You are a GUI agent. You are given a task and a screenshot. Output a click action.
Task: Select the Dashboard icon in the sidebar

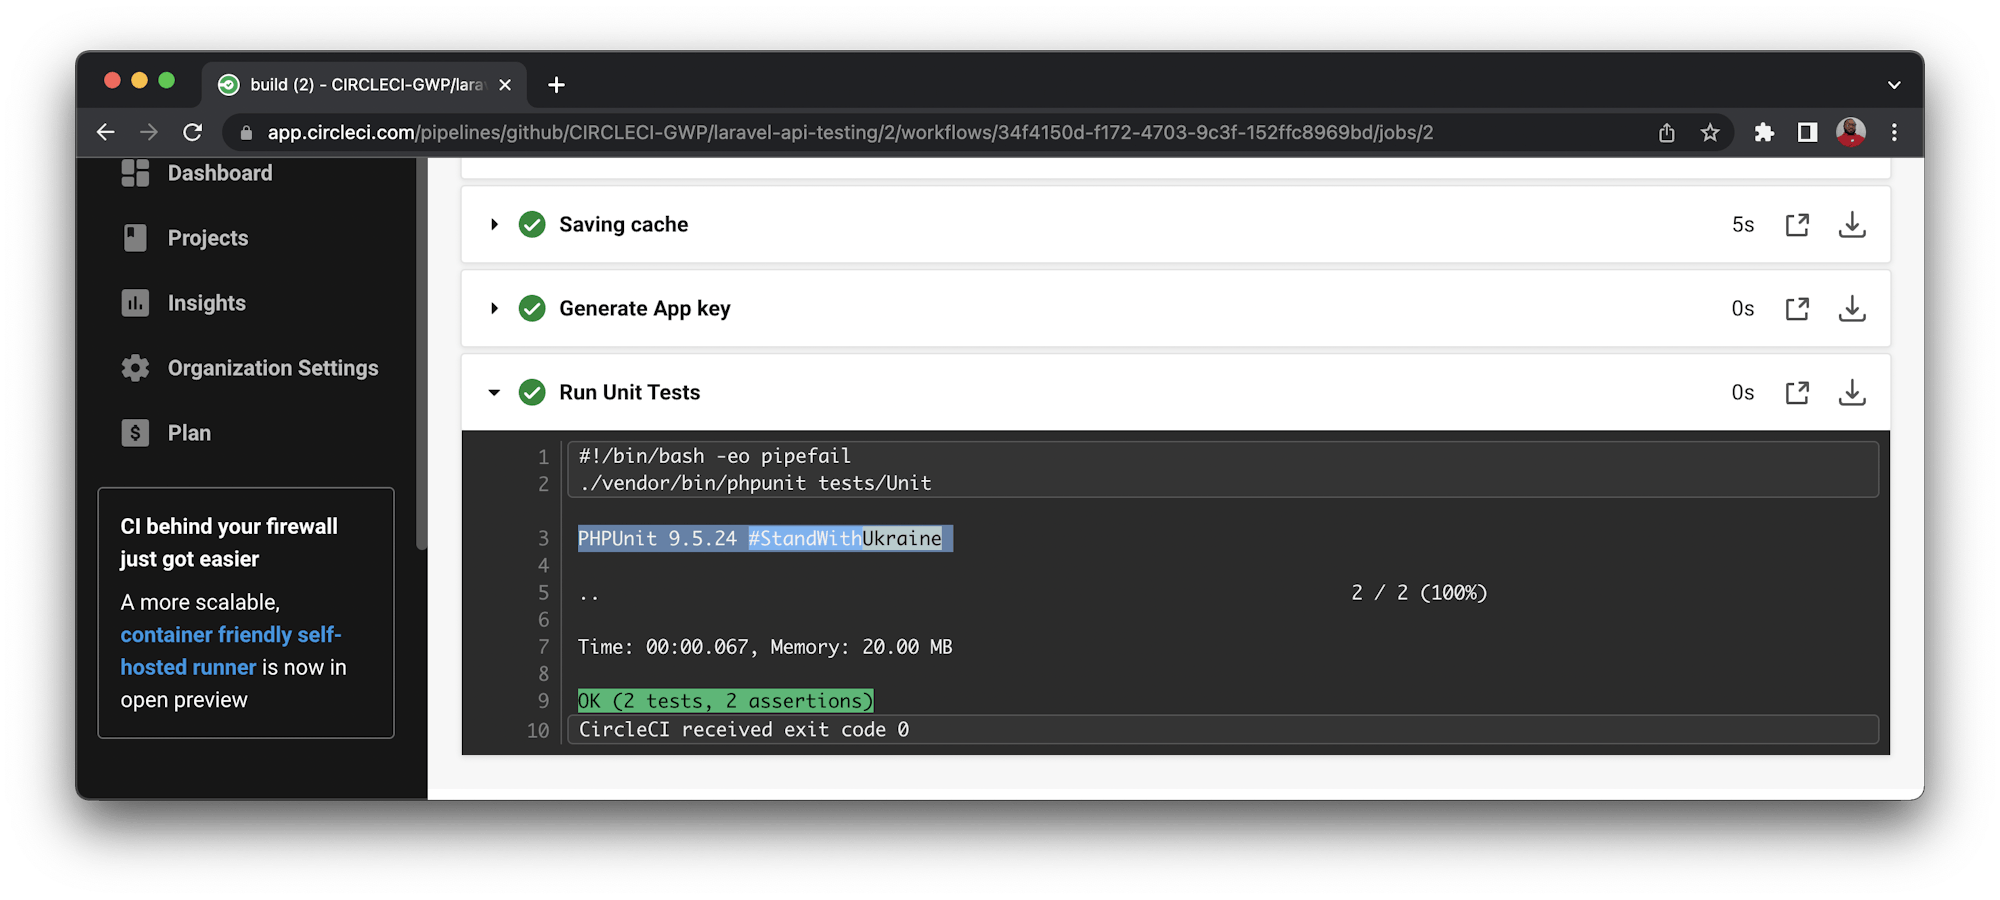135,172
